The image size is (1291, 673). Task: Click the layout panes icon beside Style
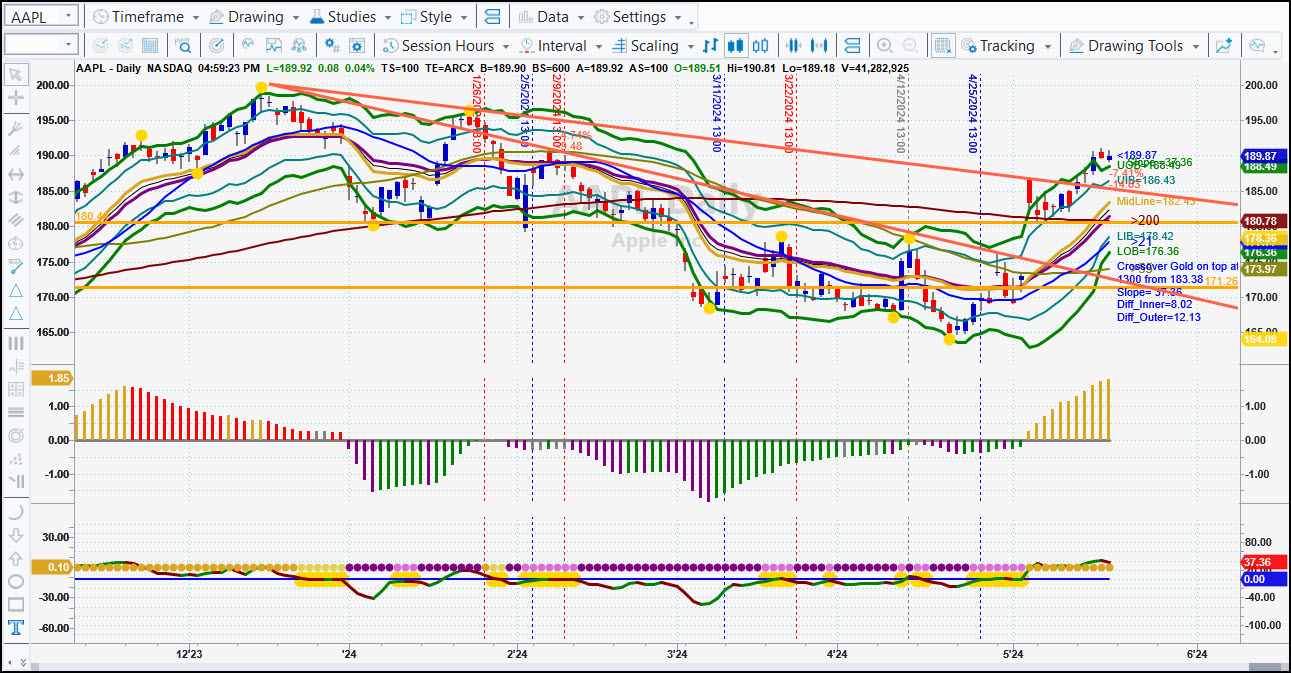coord(492,17)
